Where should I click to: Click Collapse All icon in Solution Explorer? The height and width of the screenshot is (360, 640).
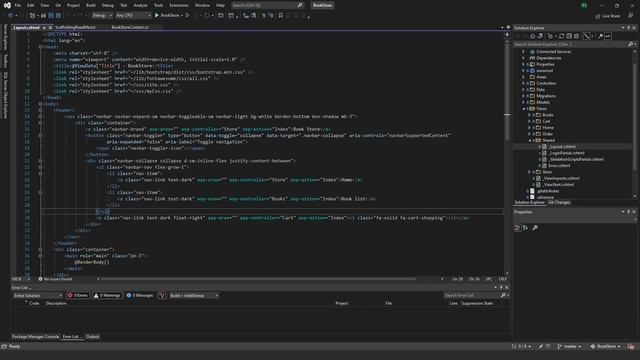click(569, 36)
